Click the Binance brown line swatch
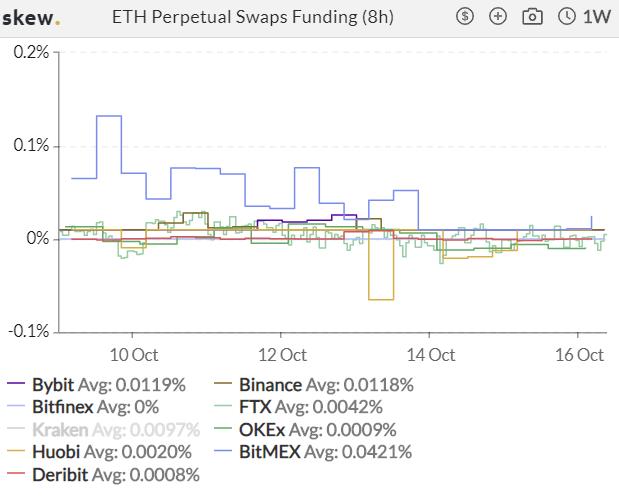 pos(223,383)
